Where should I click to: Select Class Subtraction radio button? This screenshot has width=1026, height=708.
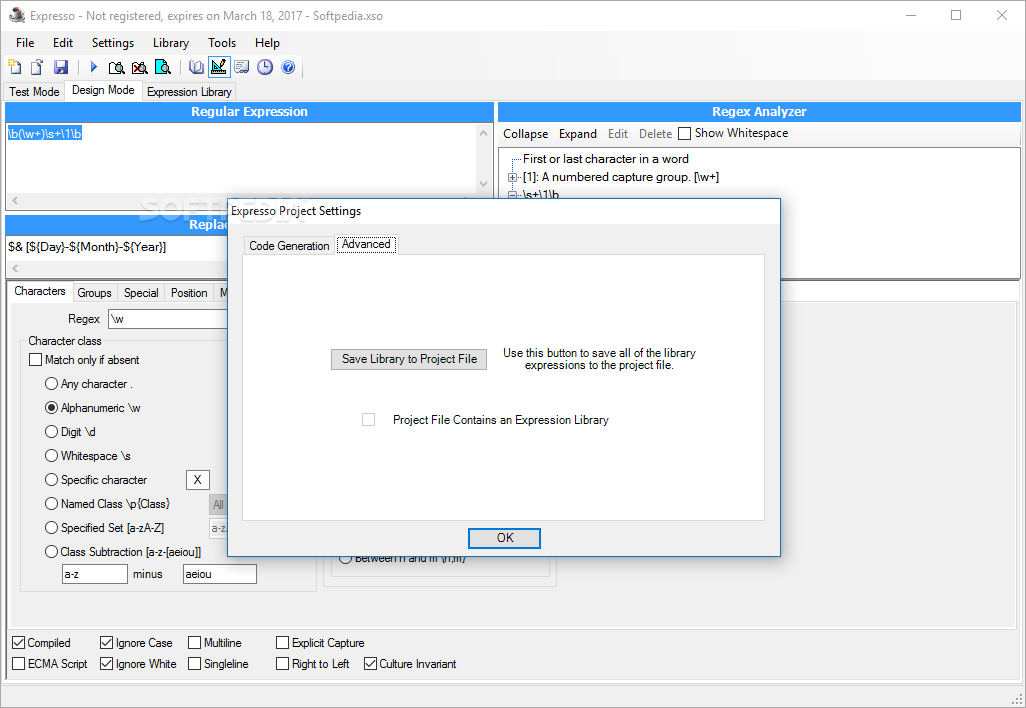[x=51, y=552]
